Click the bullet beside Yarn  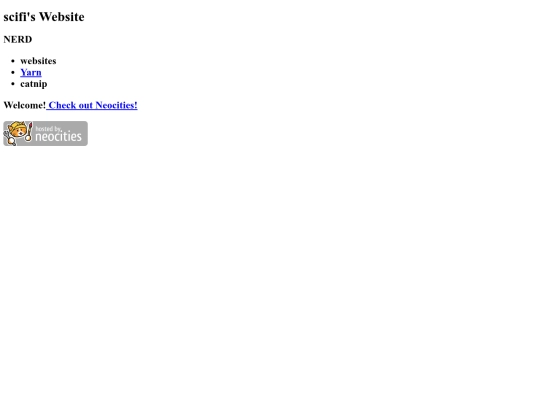[x=13, y=73]
